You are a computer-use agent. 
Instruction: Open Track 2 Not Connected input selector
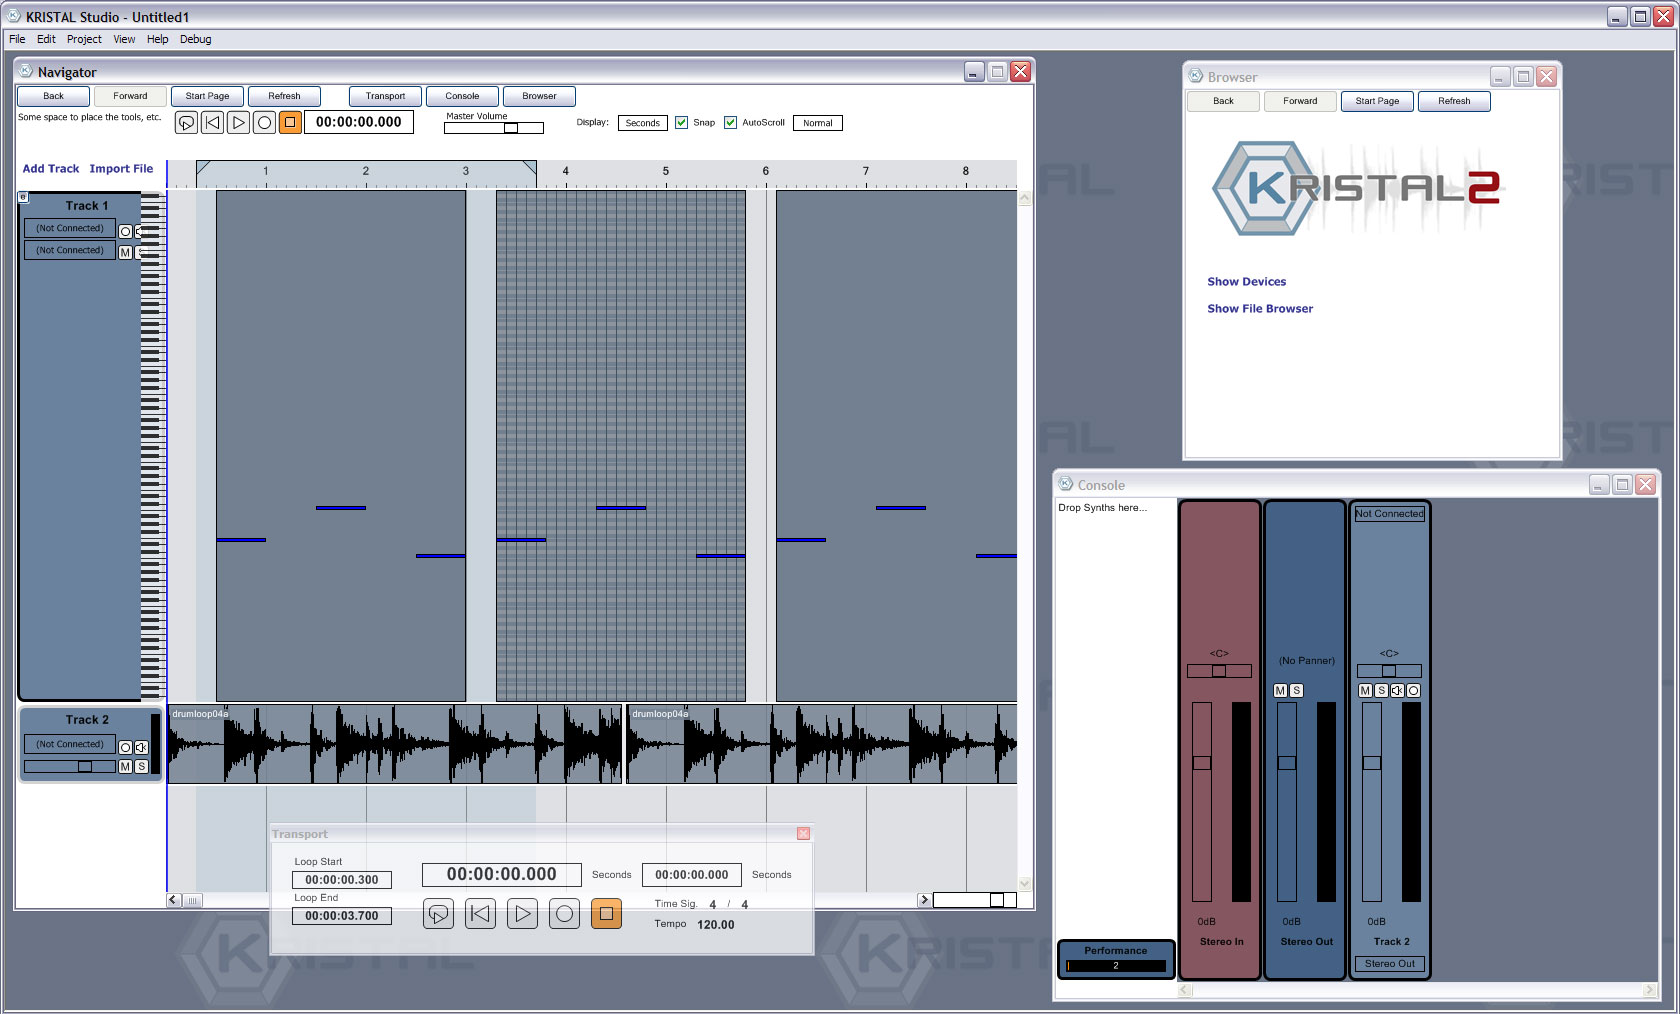point(70,745)
